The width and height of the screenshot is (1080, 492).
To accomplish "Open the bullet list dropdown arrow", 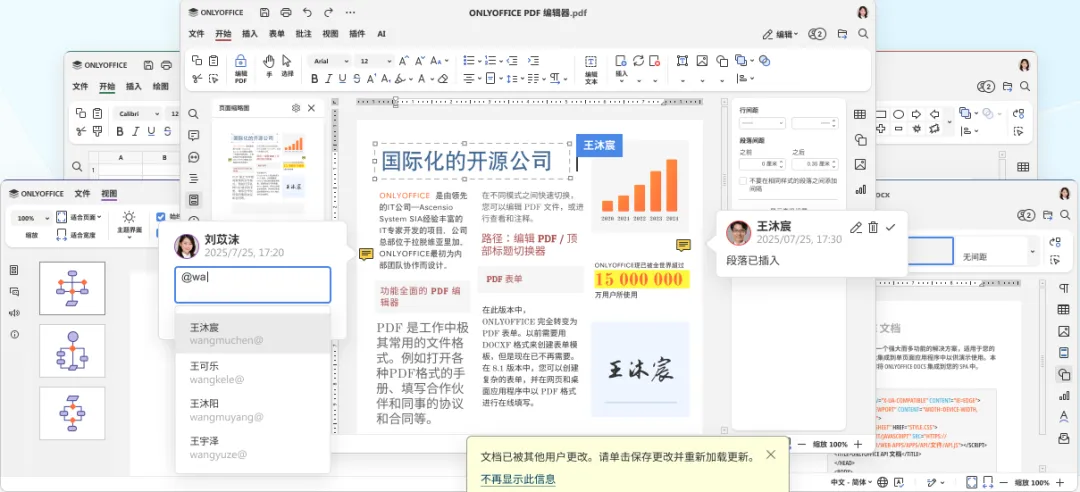I will 479,61.
